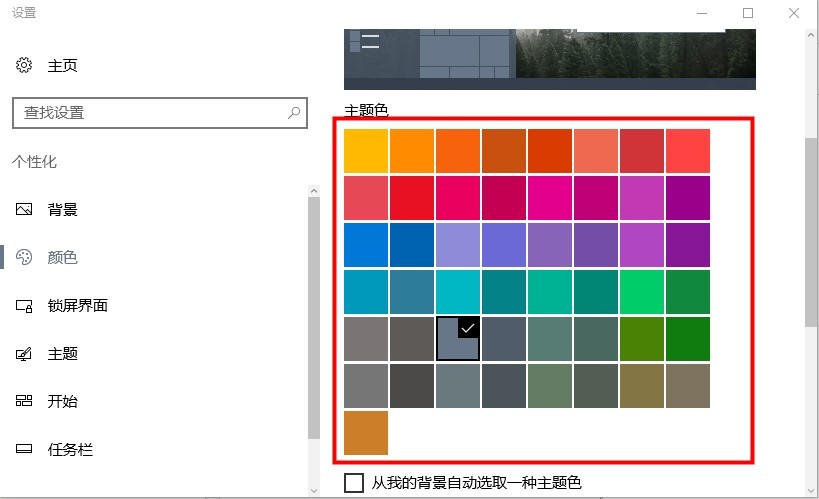Select the dark purple swatch ending second row

click(687, 198)
